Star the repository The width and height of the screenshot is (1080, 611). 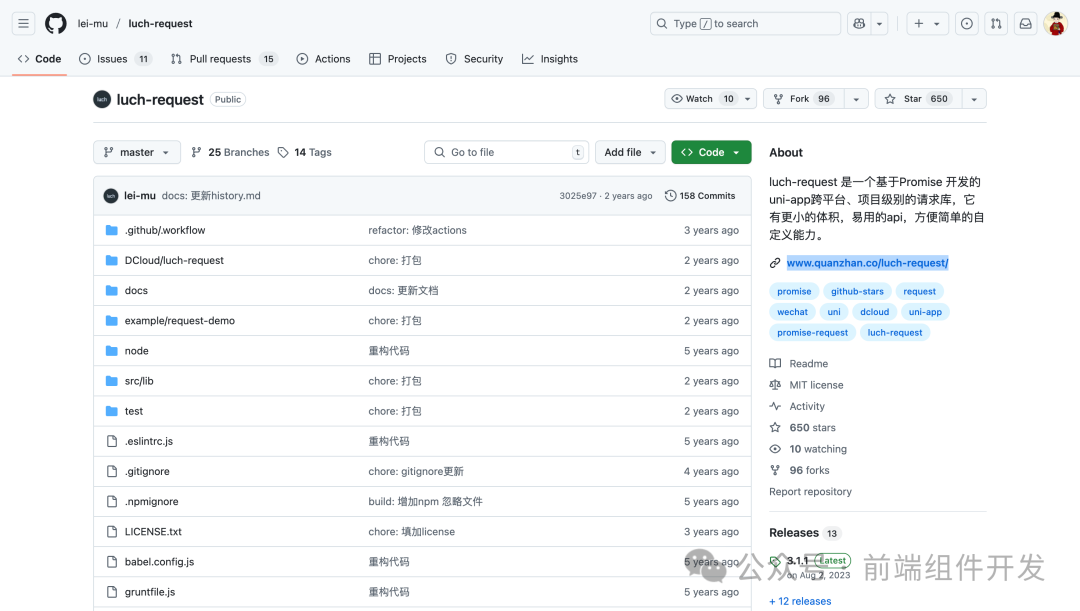(x=918, y=99)
